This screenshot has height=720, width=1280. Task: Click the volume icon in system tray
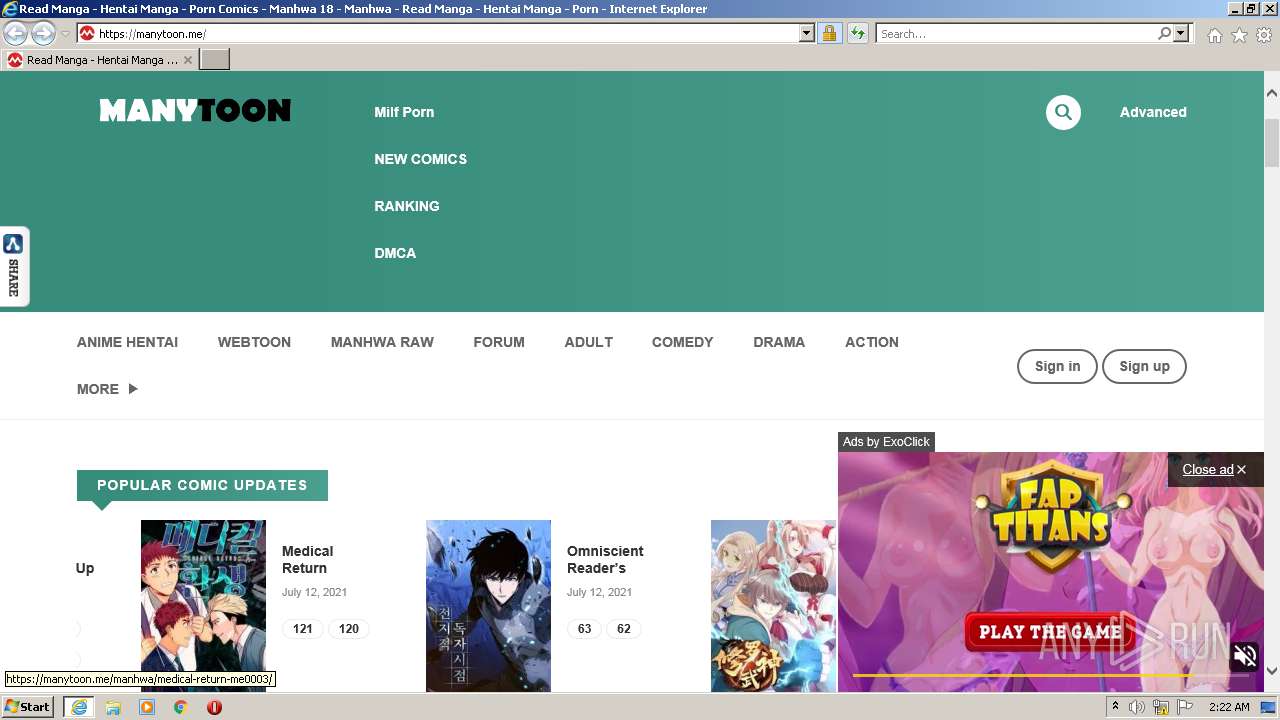1137,707
